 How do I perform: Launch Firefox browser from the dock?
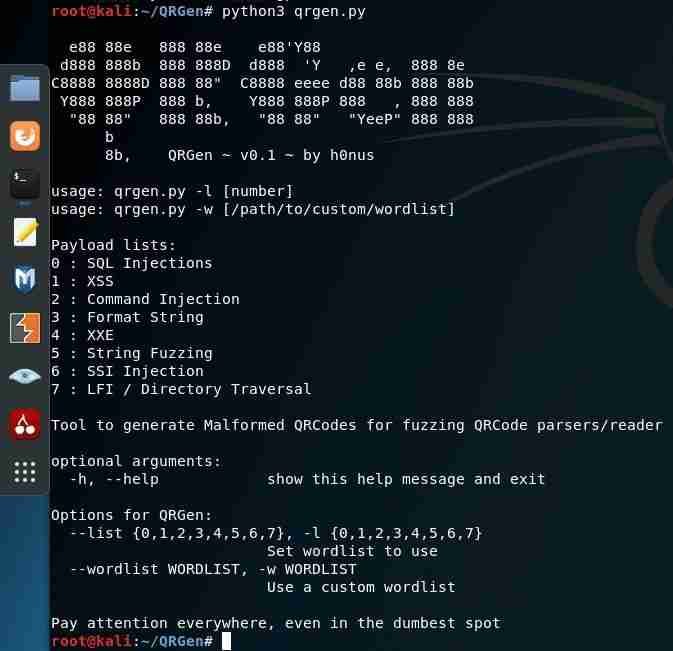coord(25,136)
